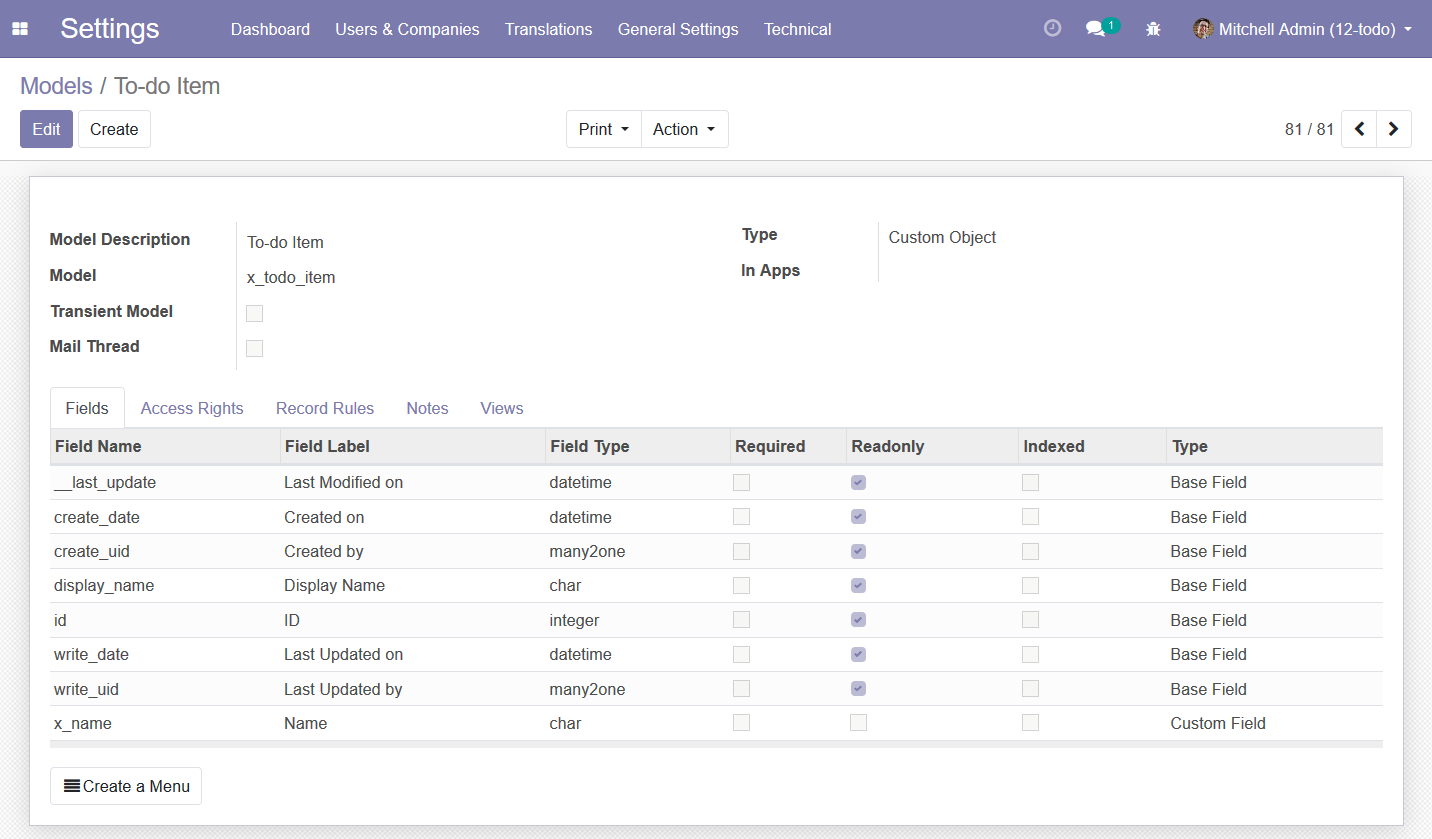Image resolution: width=1432 pixels, height=839 pixels.
Task: Open the Dashboard menu
Action: point(270,29)
